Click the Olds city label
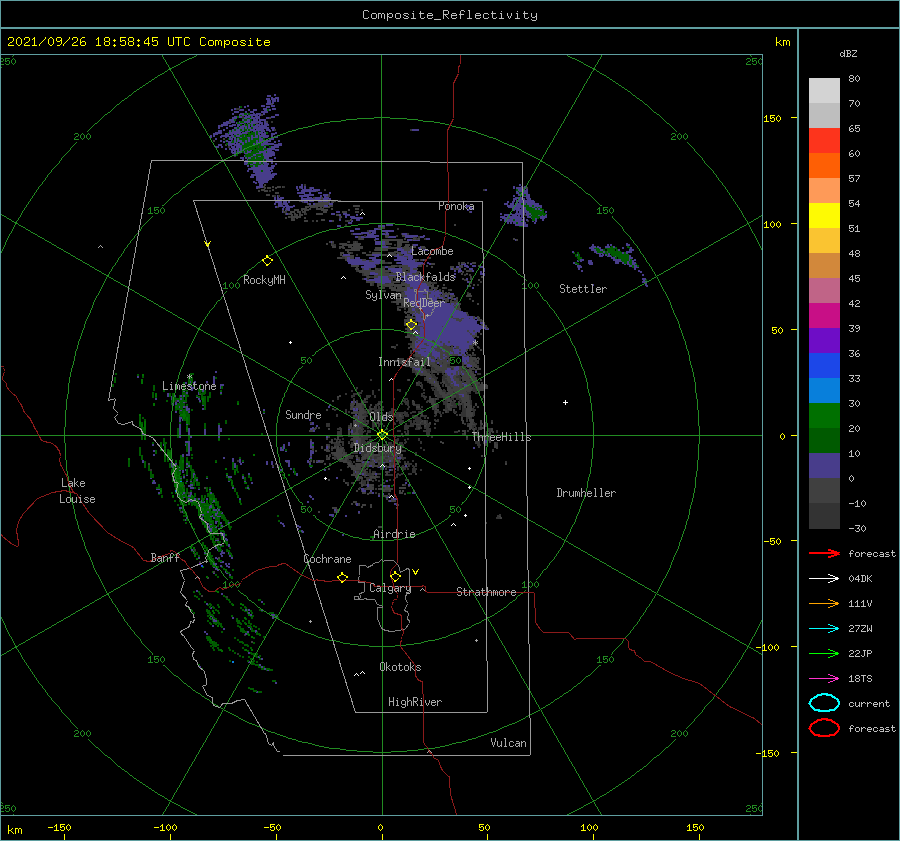The height and width of the screenshot is (841, 900). [381, 417]
